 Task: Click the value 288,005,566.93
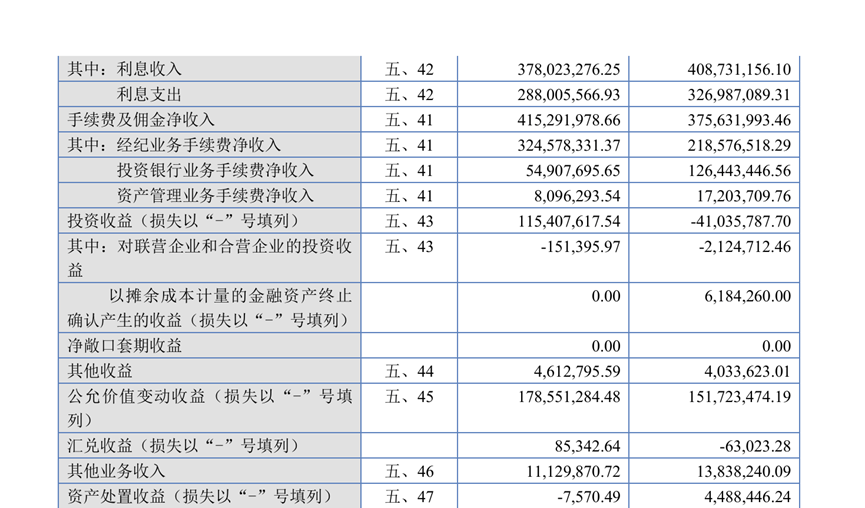pyautogui.click(x=568, y=95)
